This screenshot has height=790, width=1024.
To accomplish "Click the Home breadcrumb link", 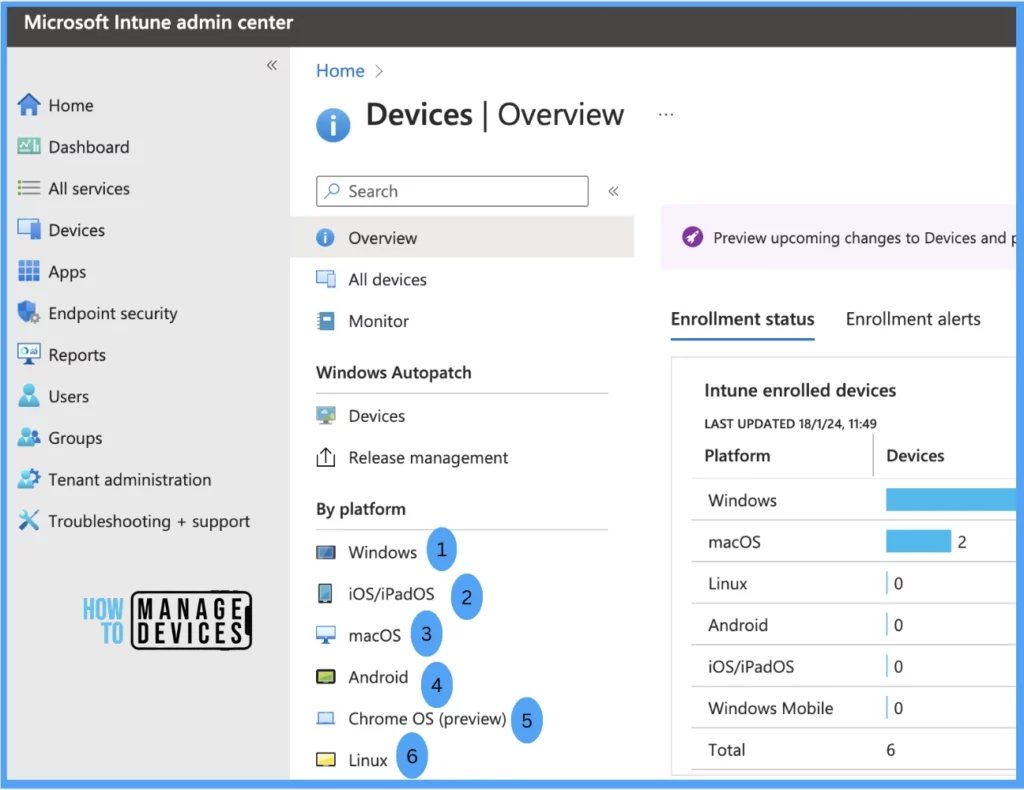I will (x=340, y=71).
